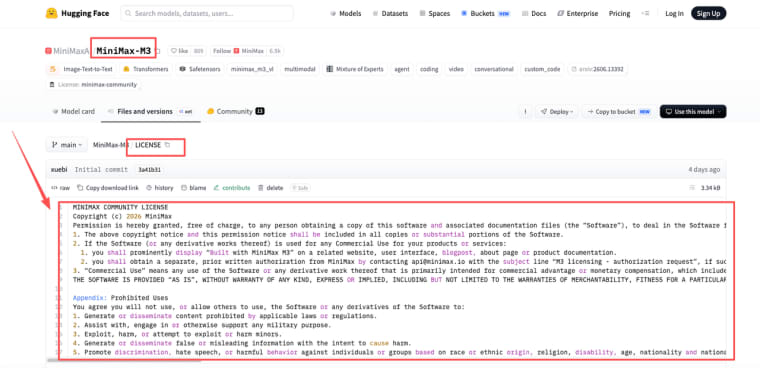Open the Pricing page

click(x=619, y=14)
